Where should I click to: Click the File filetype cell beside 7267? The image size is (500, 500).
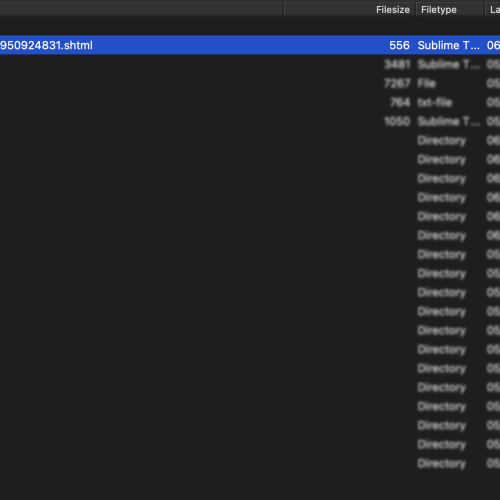pos(427,83)
